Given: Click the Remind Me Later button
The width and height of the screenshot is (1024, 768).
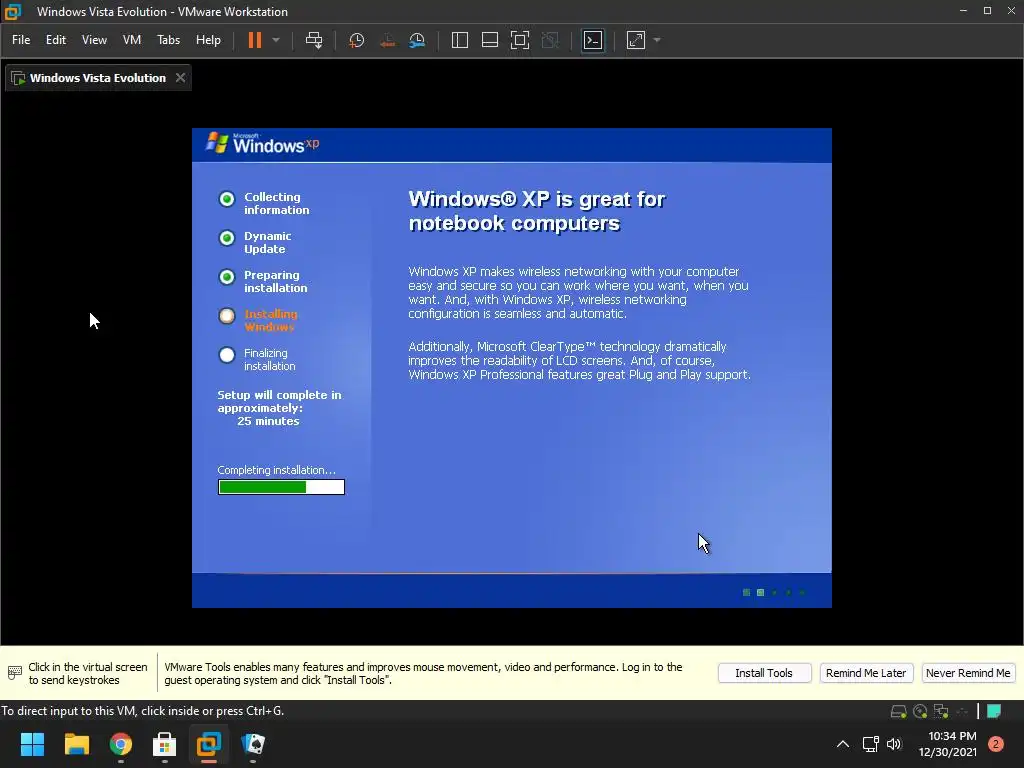Looking at the screenshot, I should [866, 673].
